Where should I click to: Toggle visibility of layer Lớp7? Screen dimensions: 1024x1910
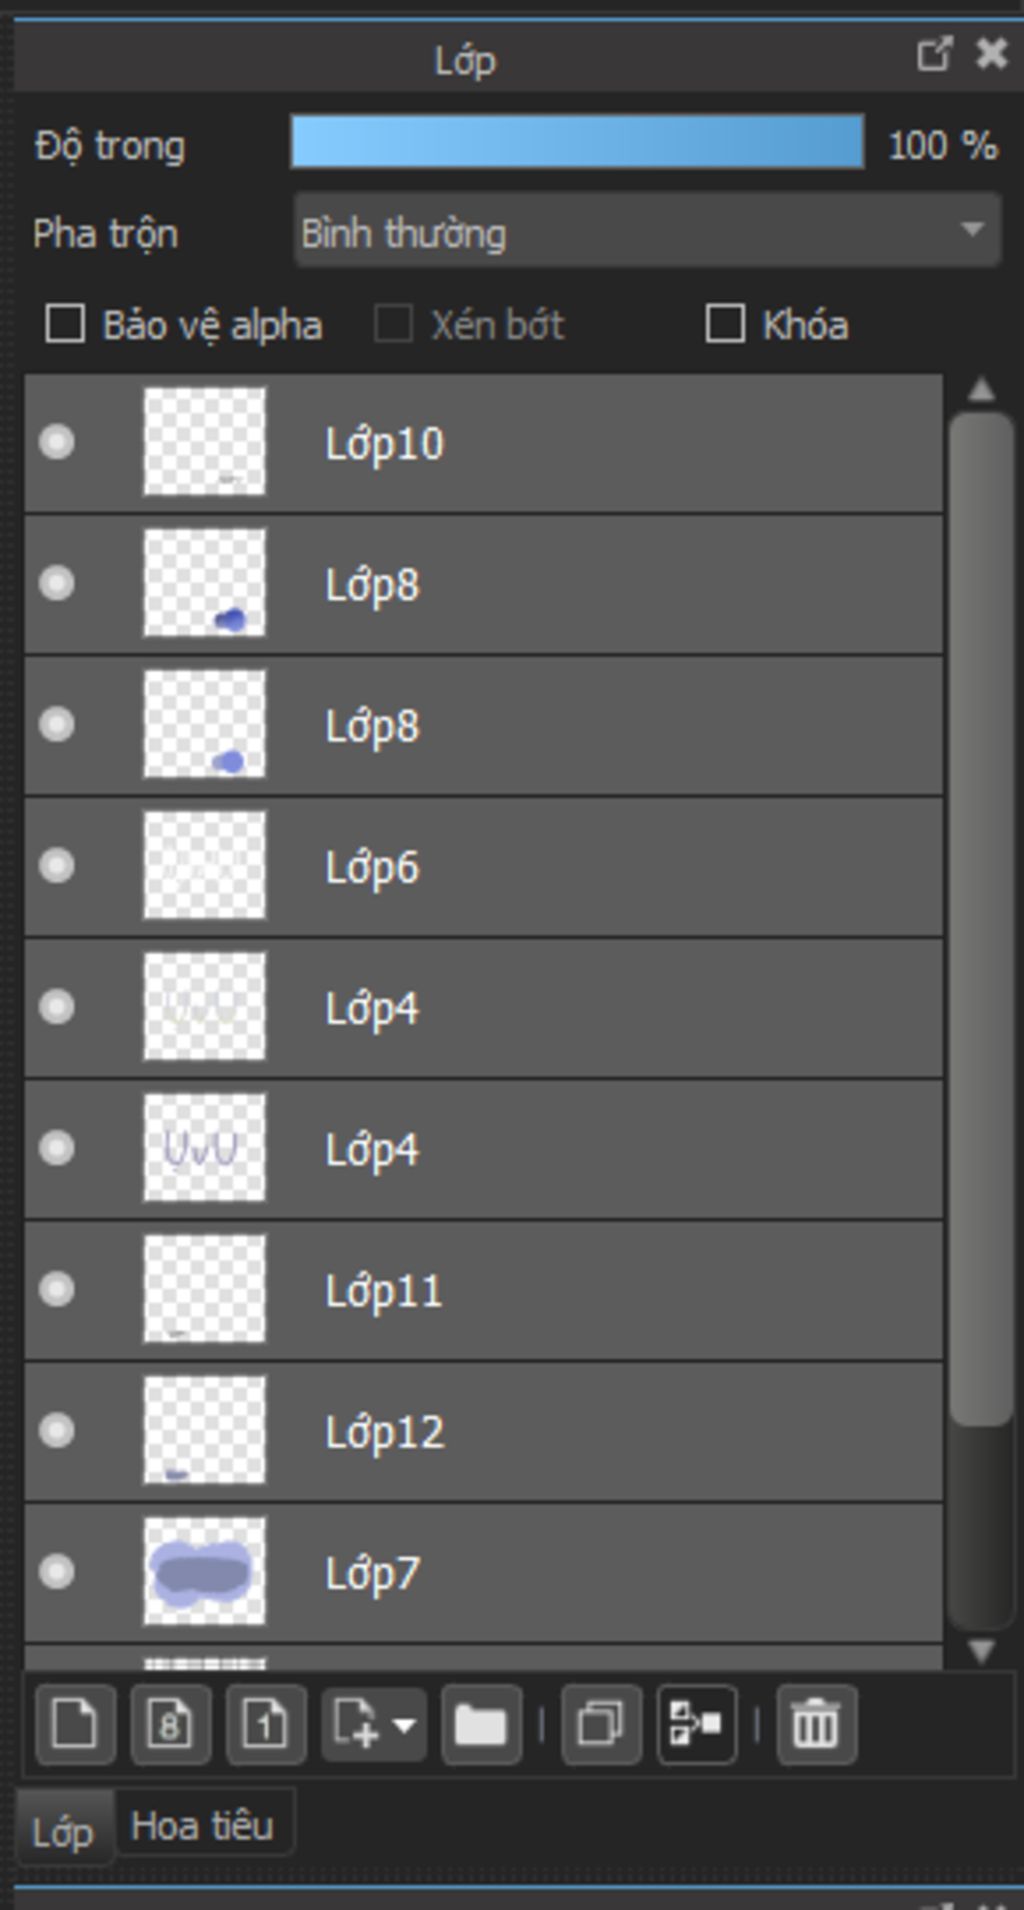(x=57, y=1571)
